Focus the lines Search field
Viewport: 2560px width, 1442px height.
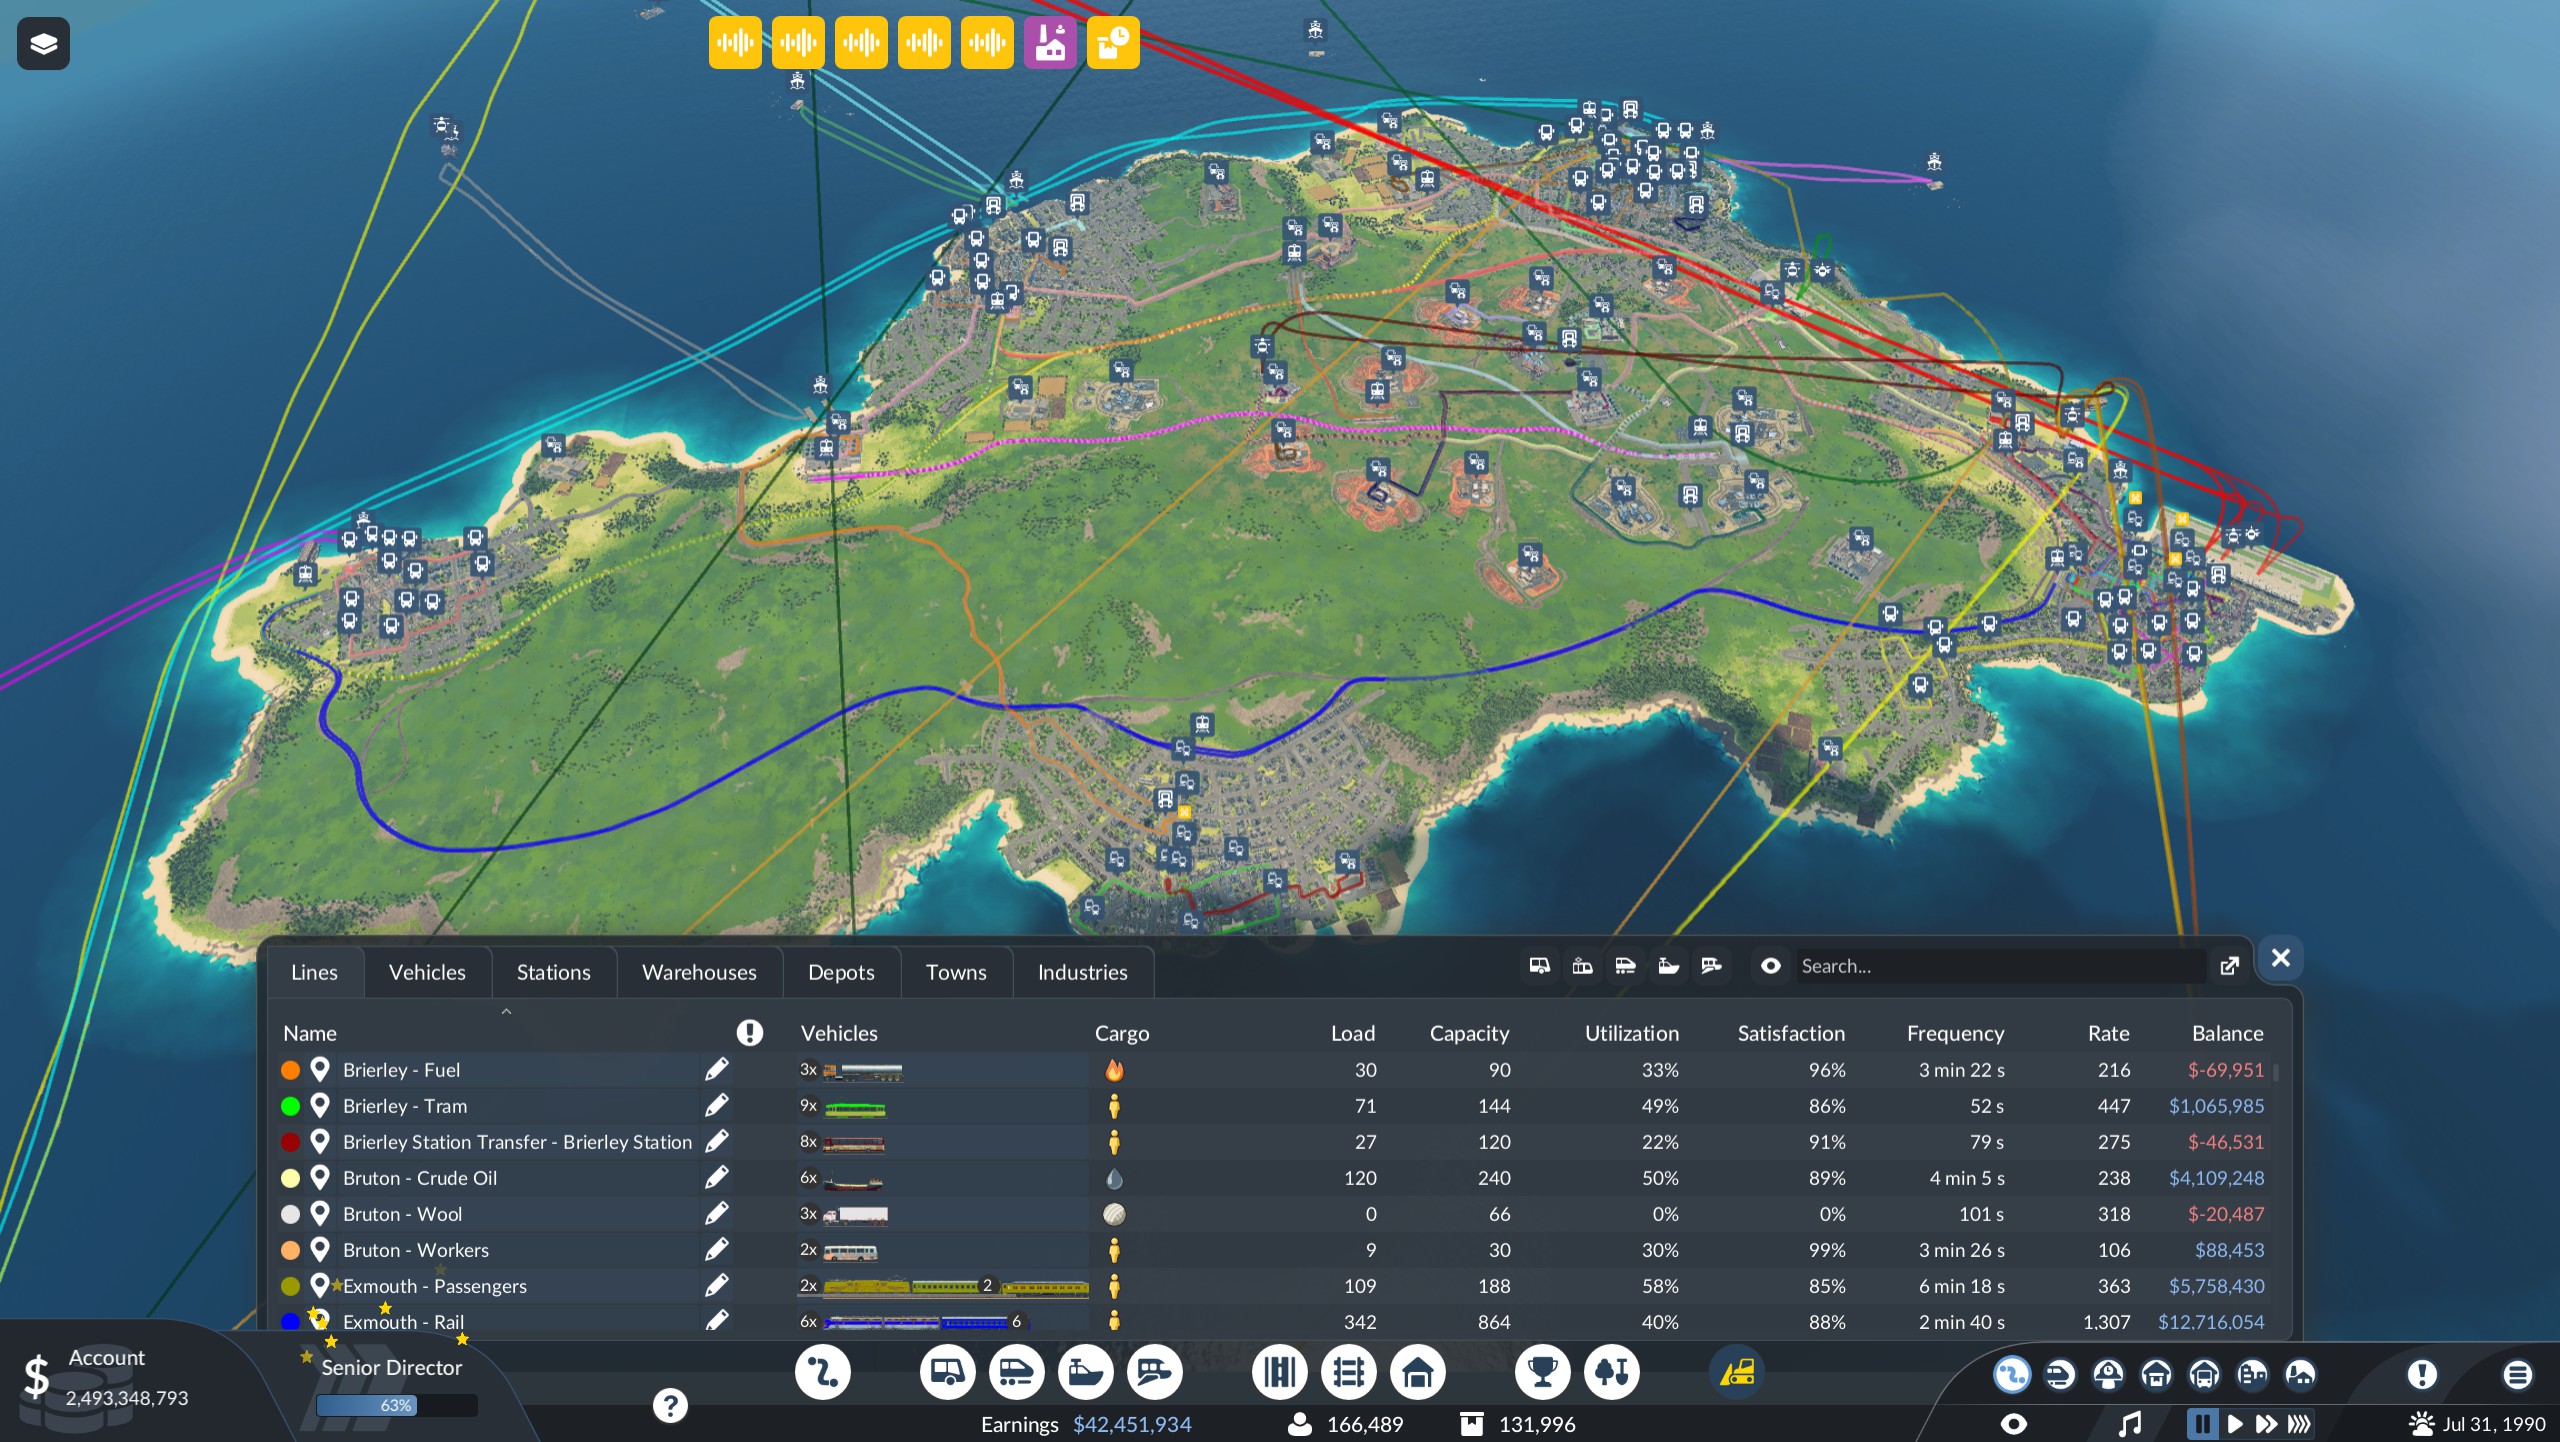point(2000,966)
